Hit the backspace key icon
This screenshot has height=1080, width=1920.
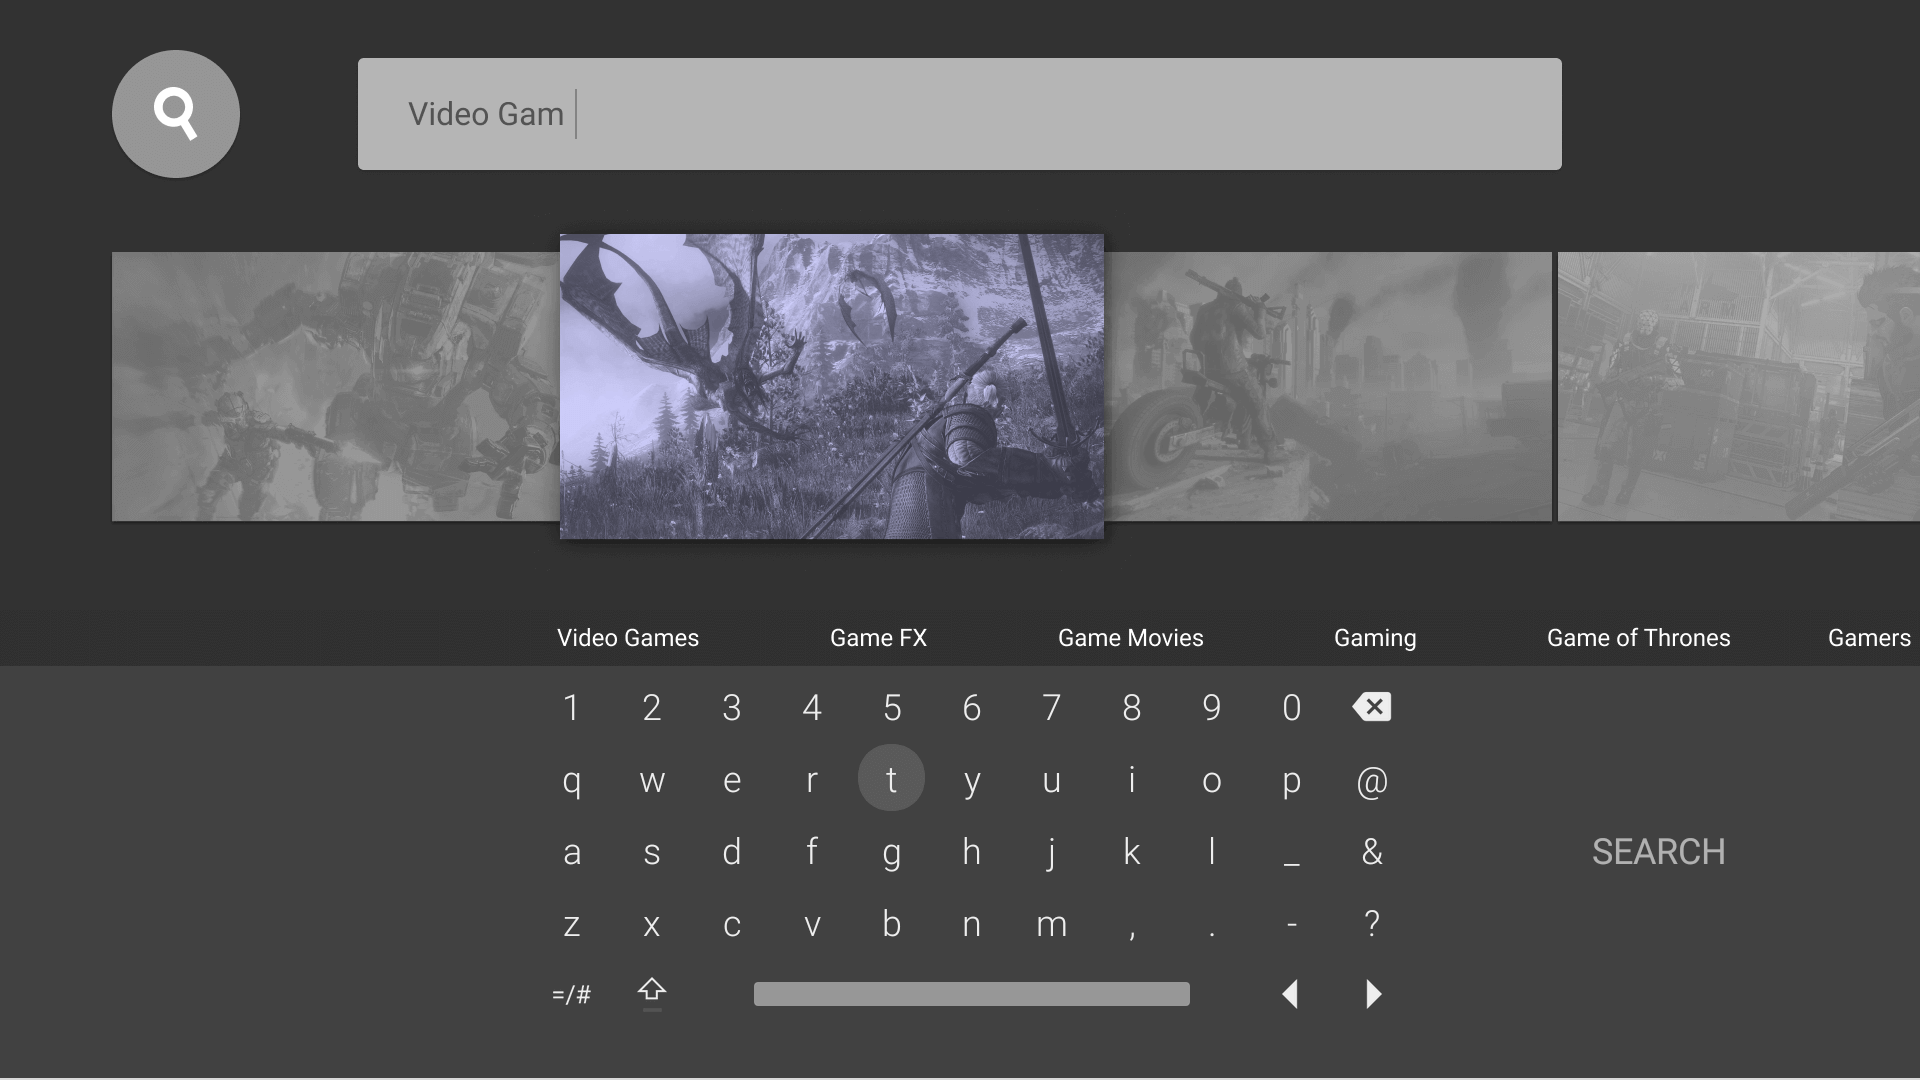pos(1372,707)
